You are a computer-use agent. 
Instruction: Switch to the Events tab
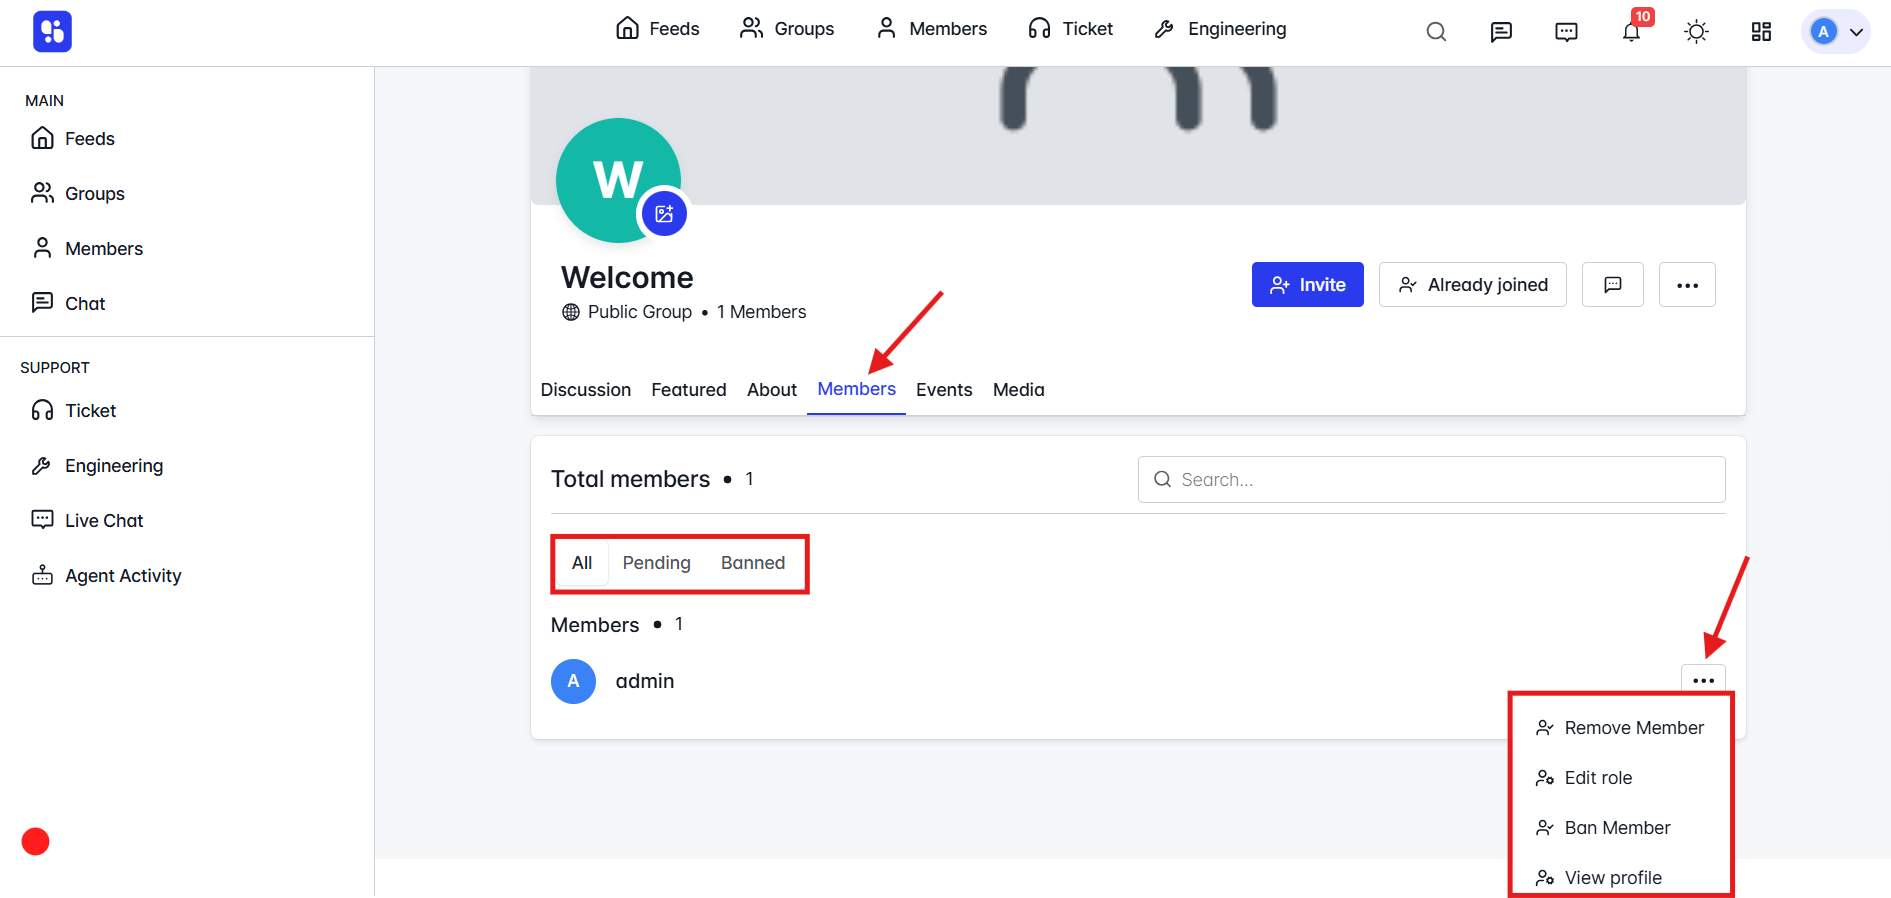944,390
